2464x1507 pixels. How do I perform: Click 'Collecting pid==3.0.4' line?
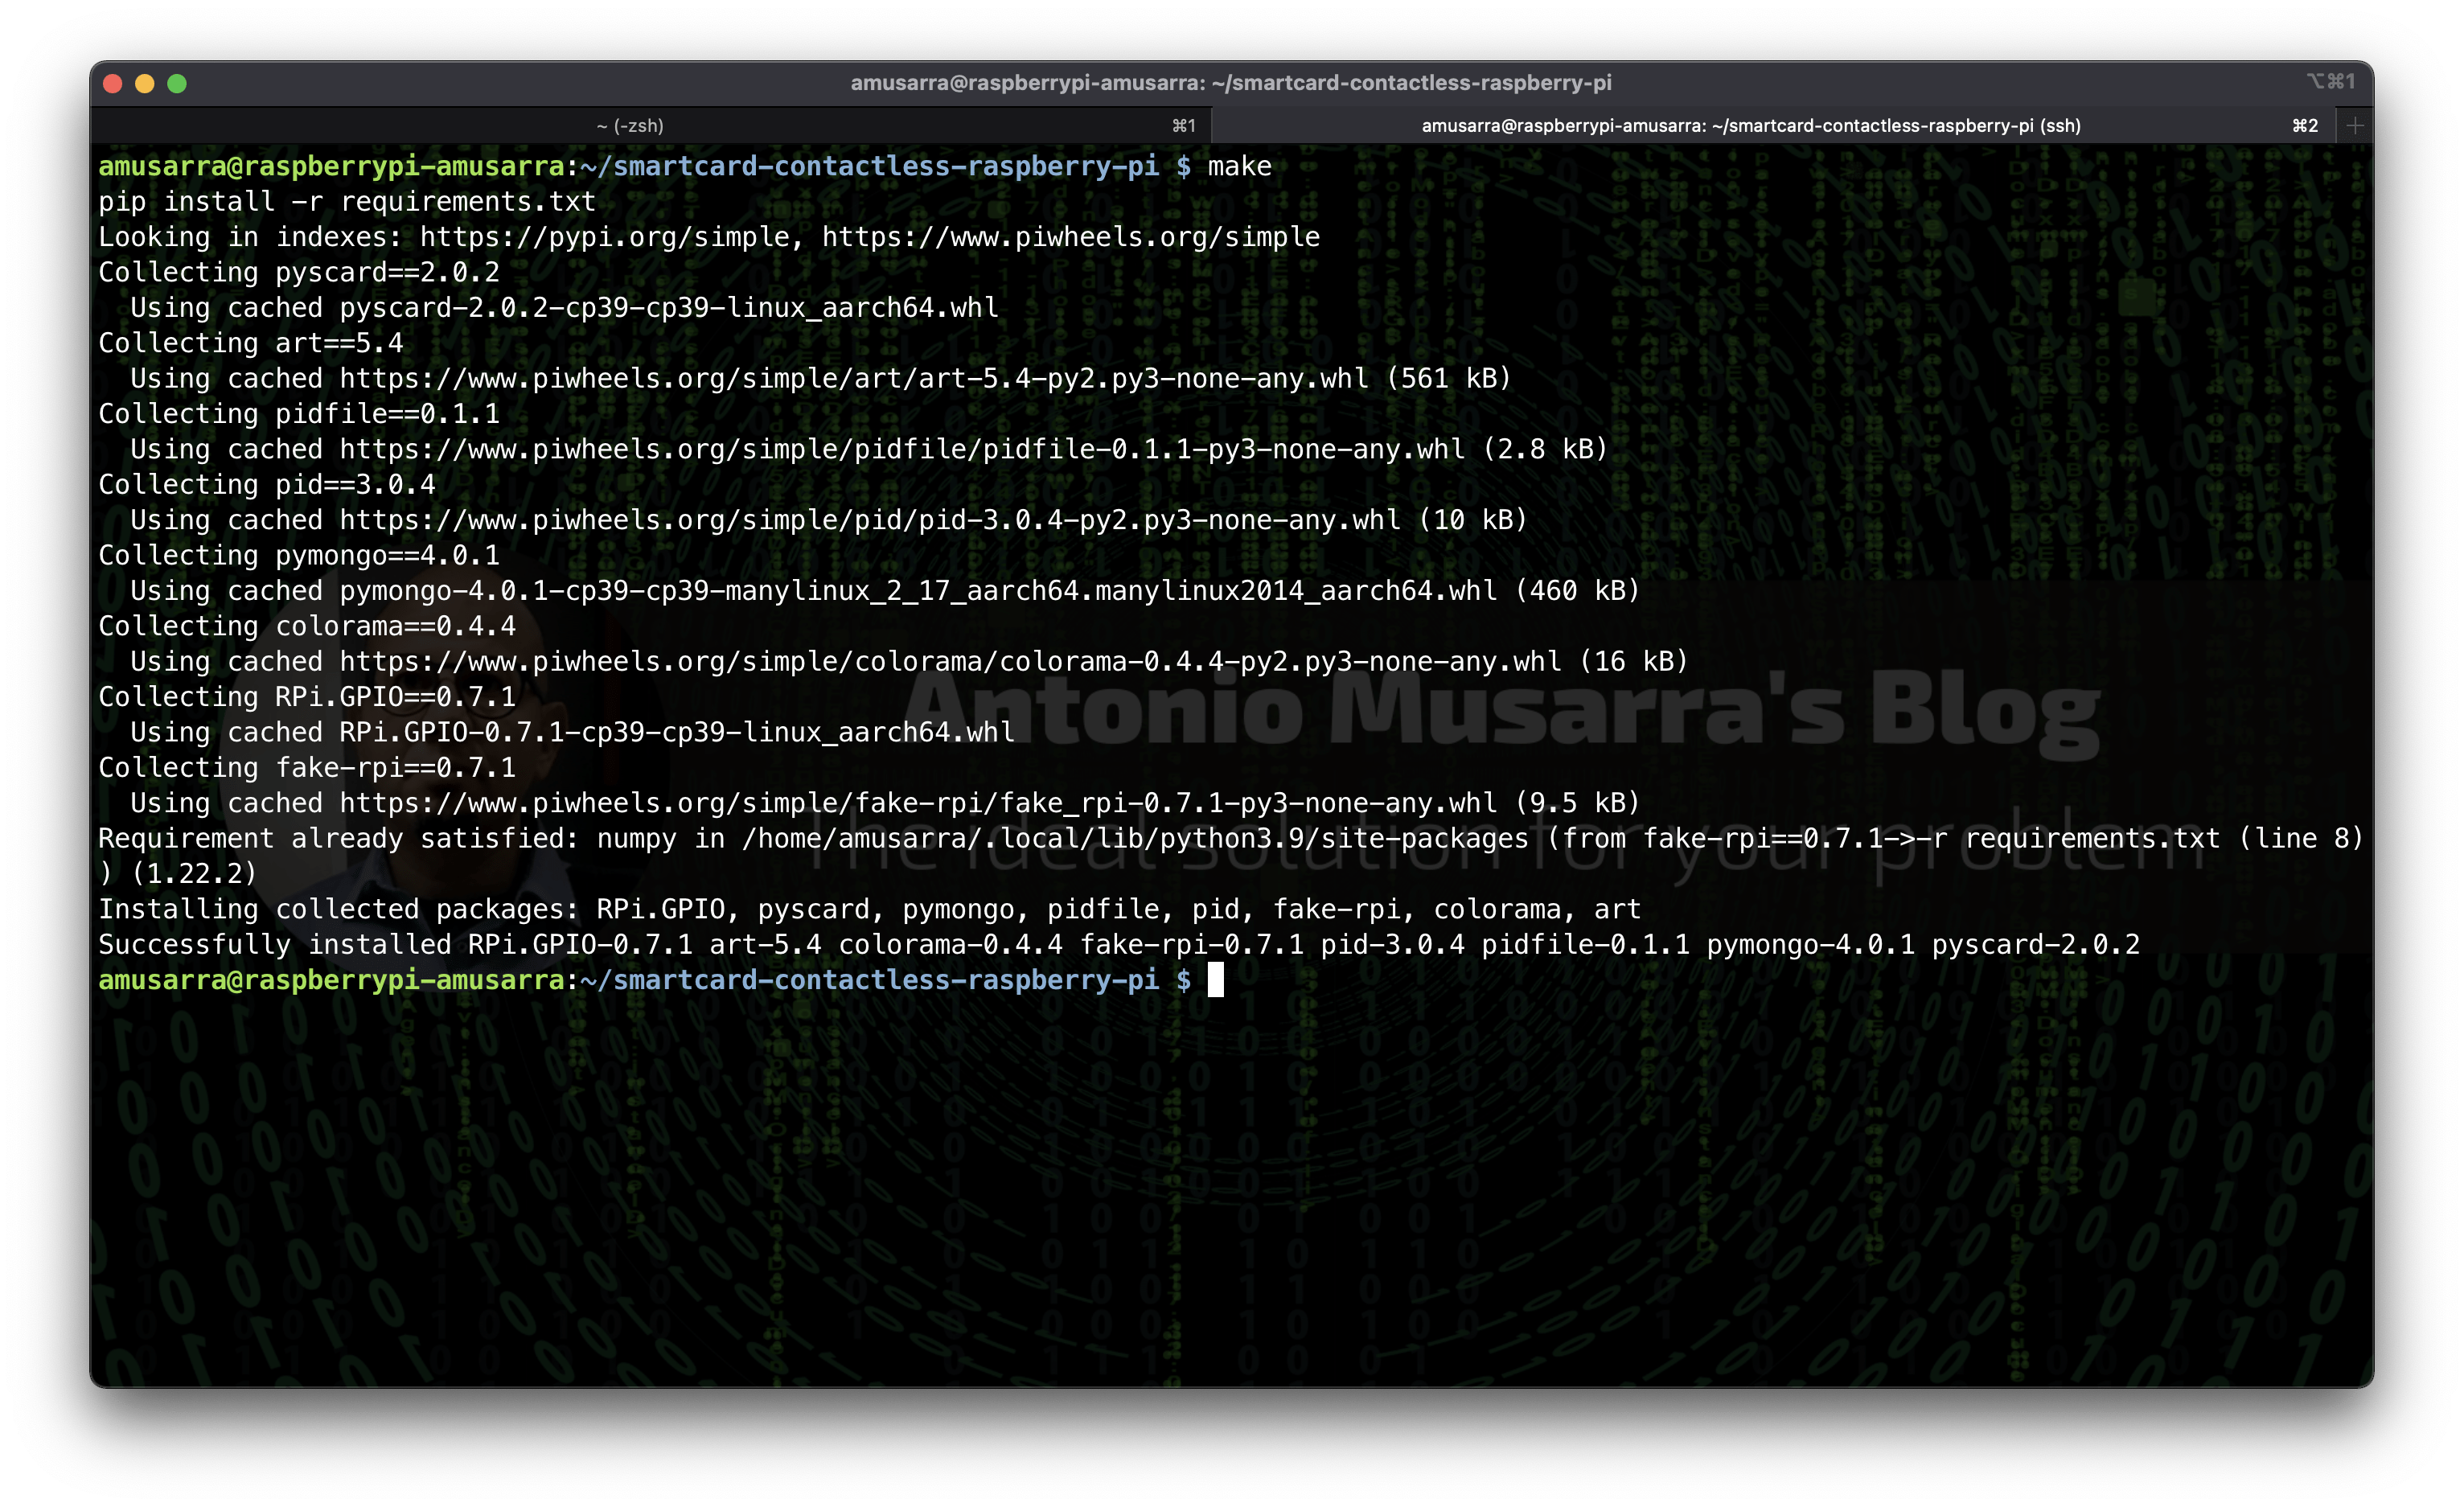(267, 484)
